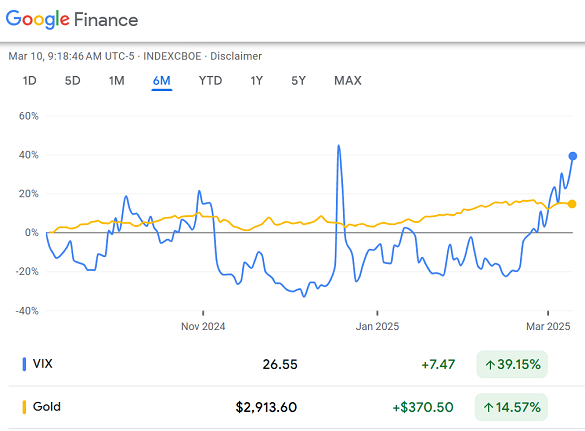Switch to the YTD range tab
585x431 pixels.
point(210,81)
